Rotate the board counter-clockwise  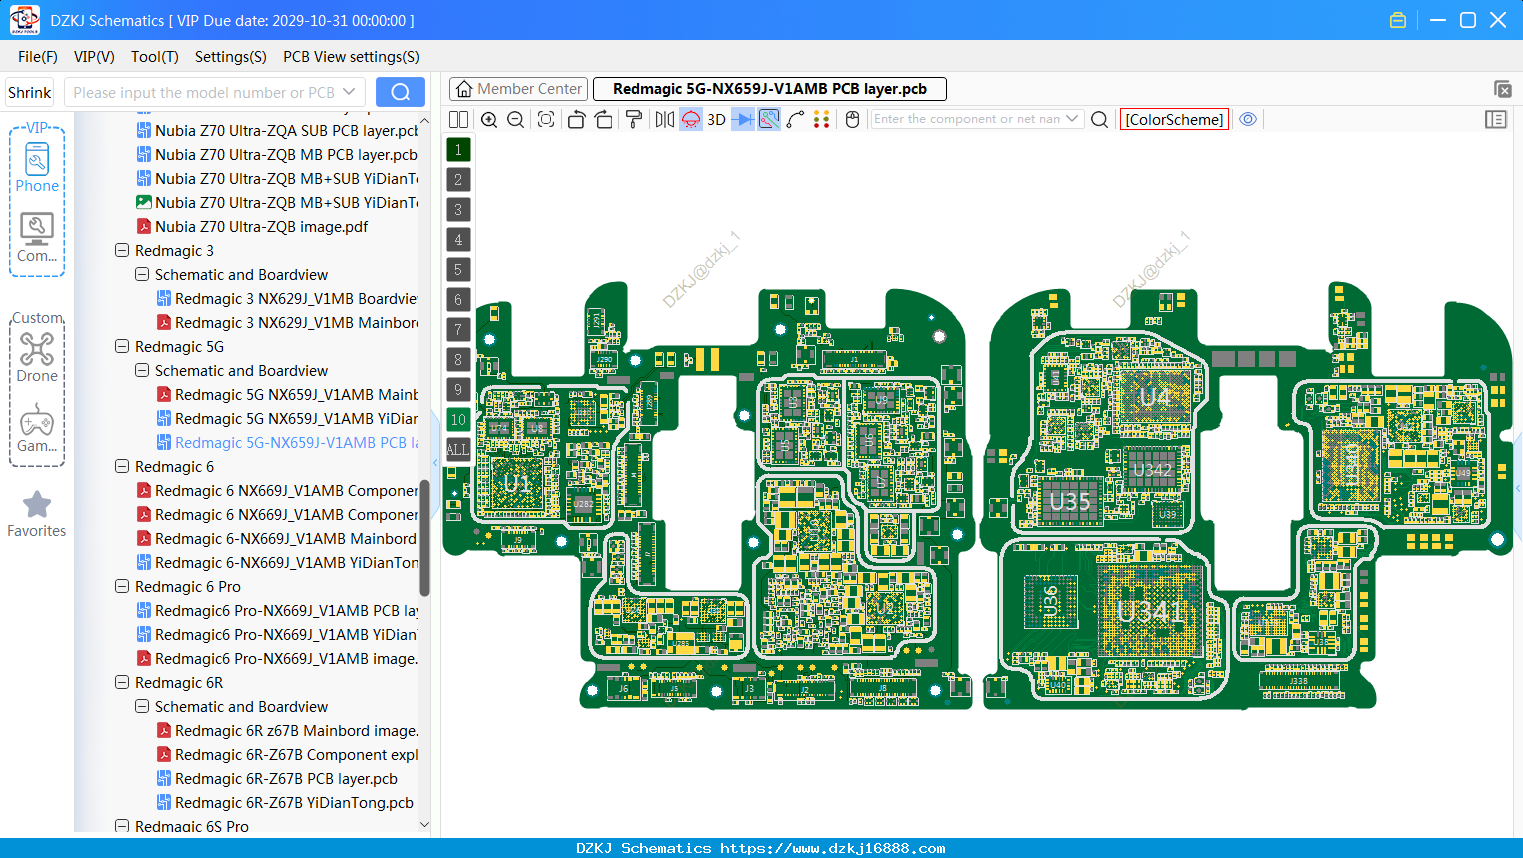(x=576, y=119)
